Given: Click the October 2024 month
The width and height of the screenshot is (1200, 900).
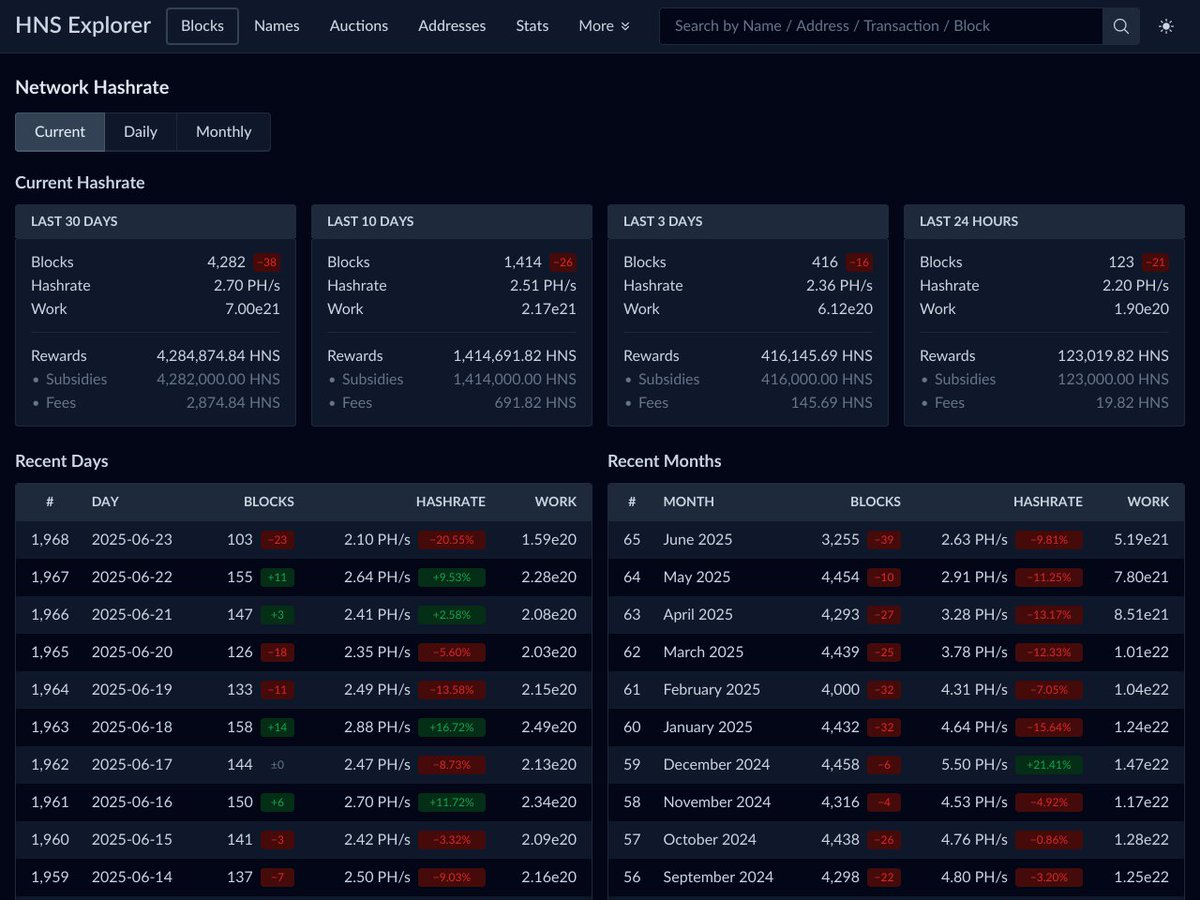Looking at the screenshot, I should pos(711,840).
